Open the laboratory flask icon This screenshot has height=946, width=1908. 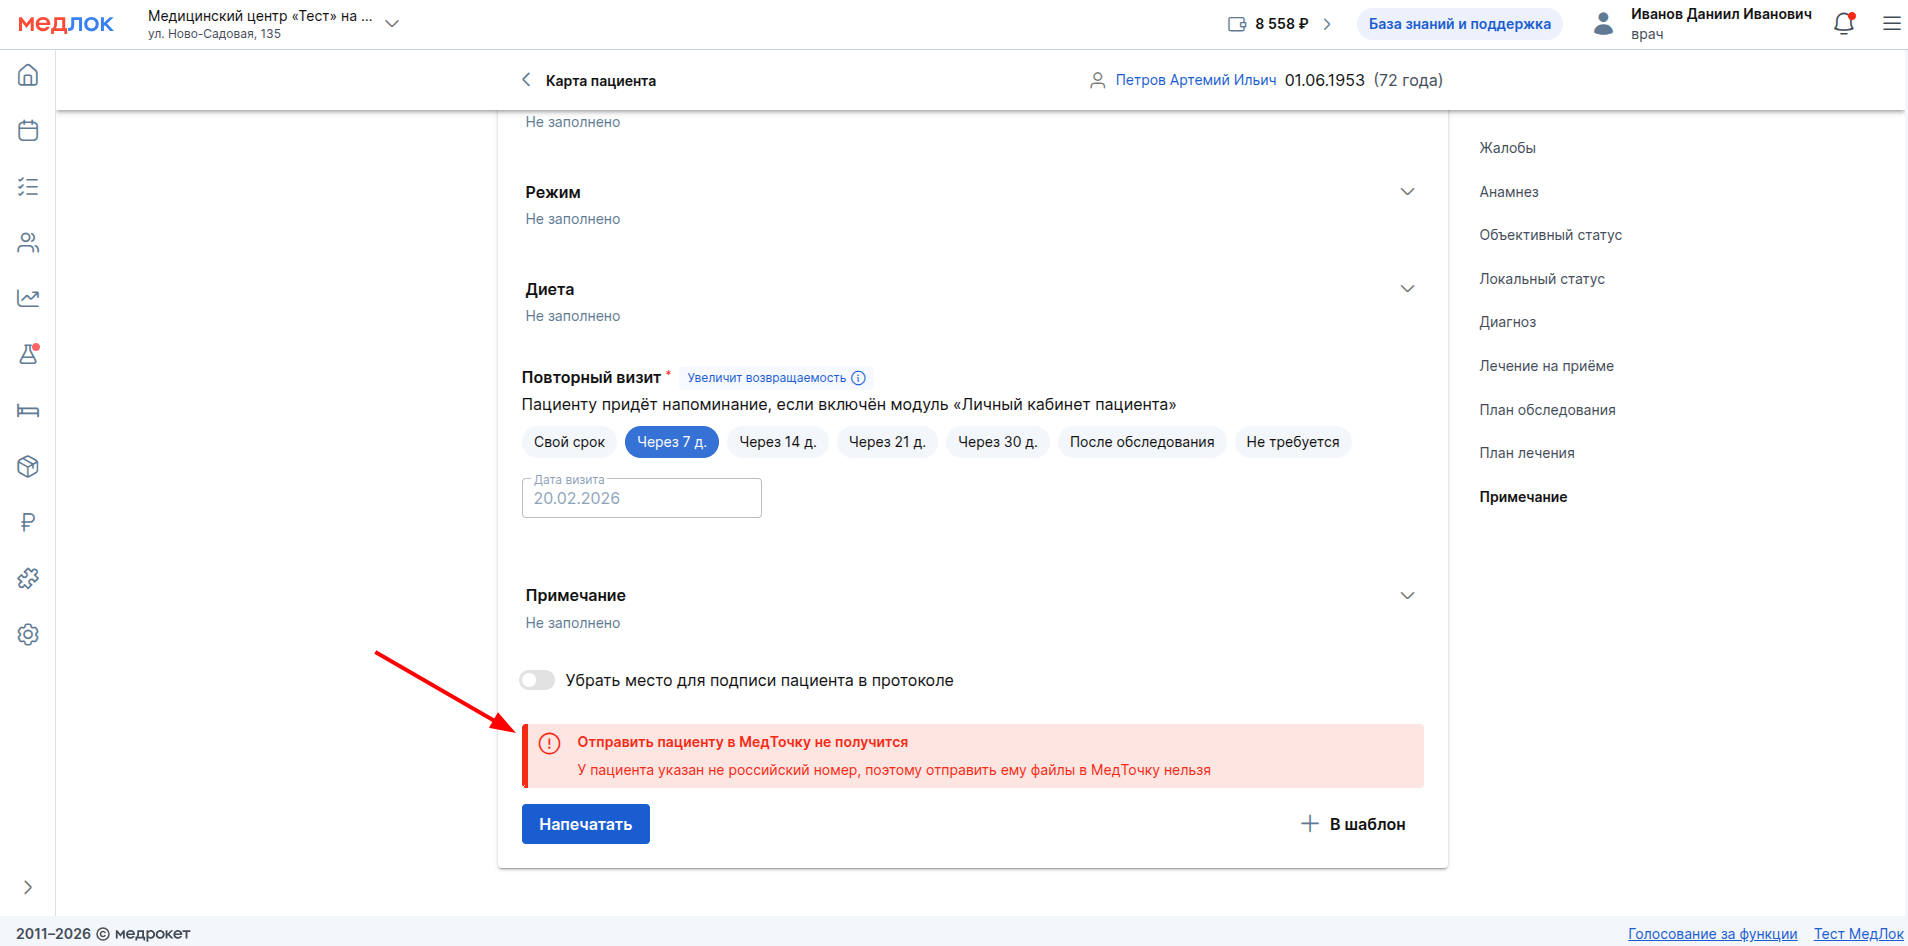(28, 354)
